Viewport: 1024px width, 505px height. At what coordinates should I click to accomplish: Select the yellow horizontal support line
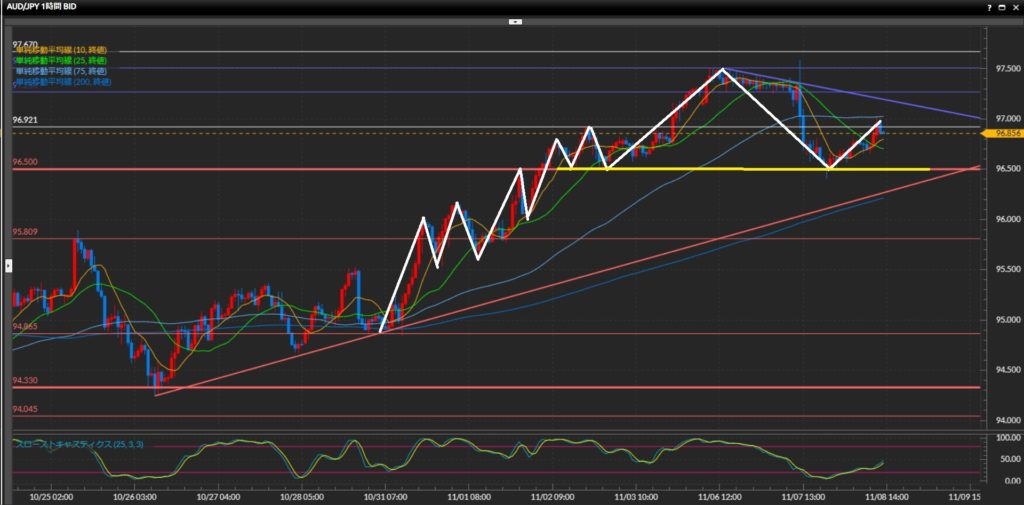click(x=750, y=169)
